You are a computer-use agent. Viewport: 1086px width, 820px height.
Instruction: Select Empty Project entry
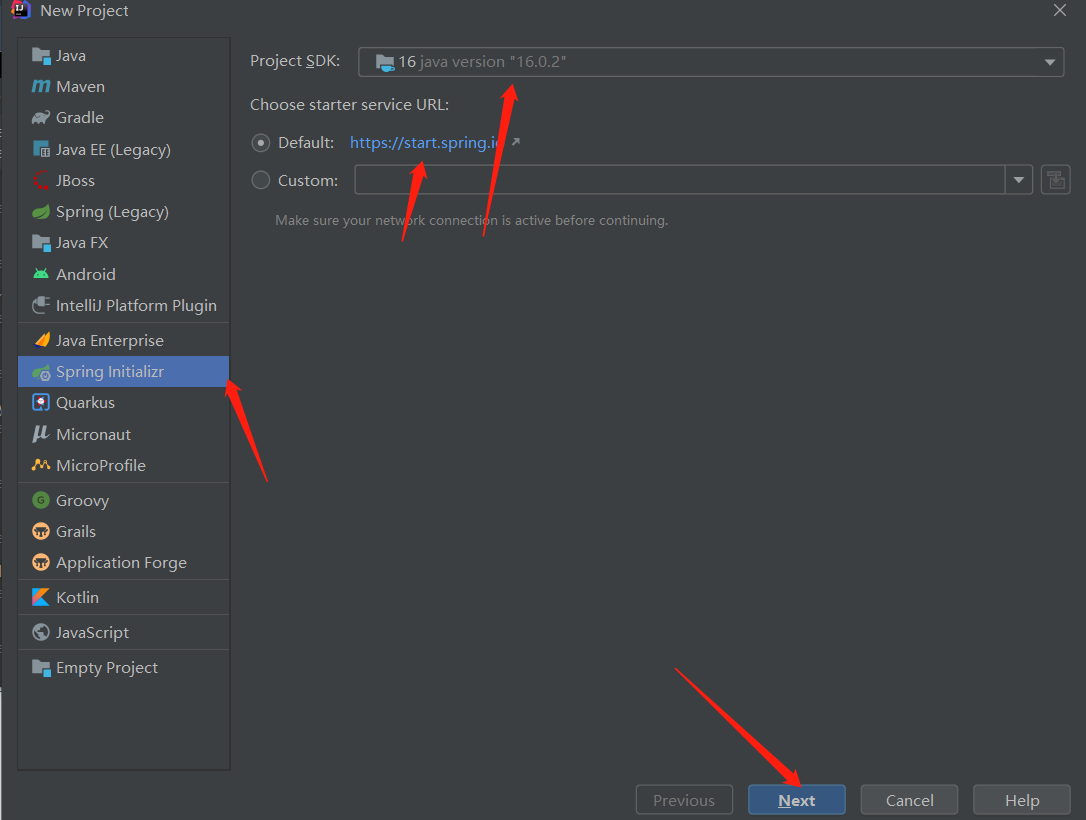(x=123, y=668)
